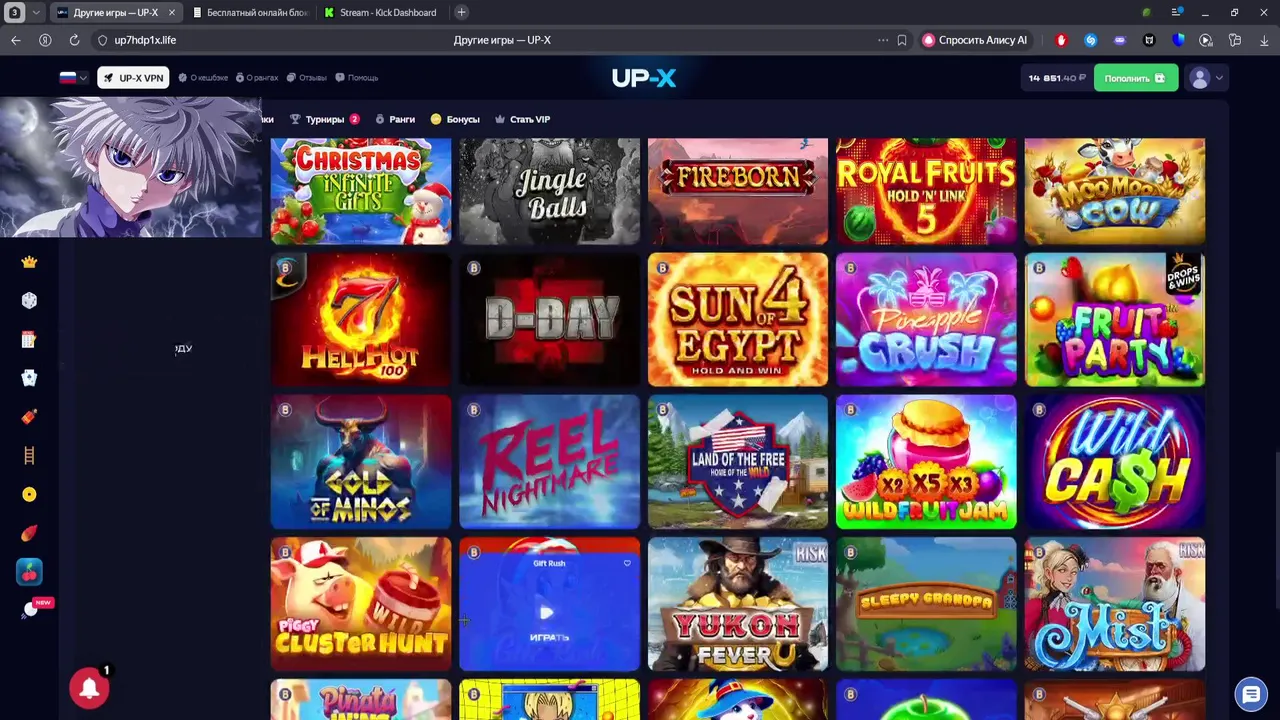Open the sidebar icon marked NEW
The width and height of the screenshot is (1280, 720).
(x=31, y=609)
